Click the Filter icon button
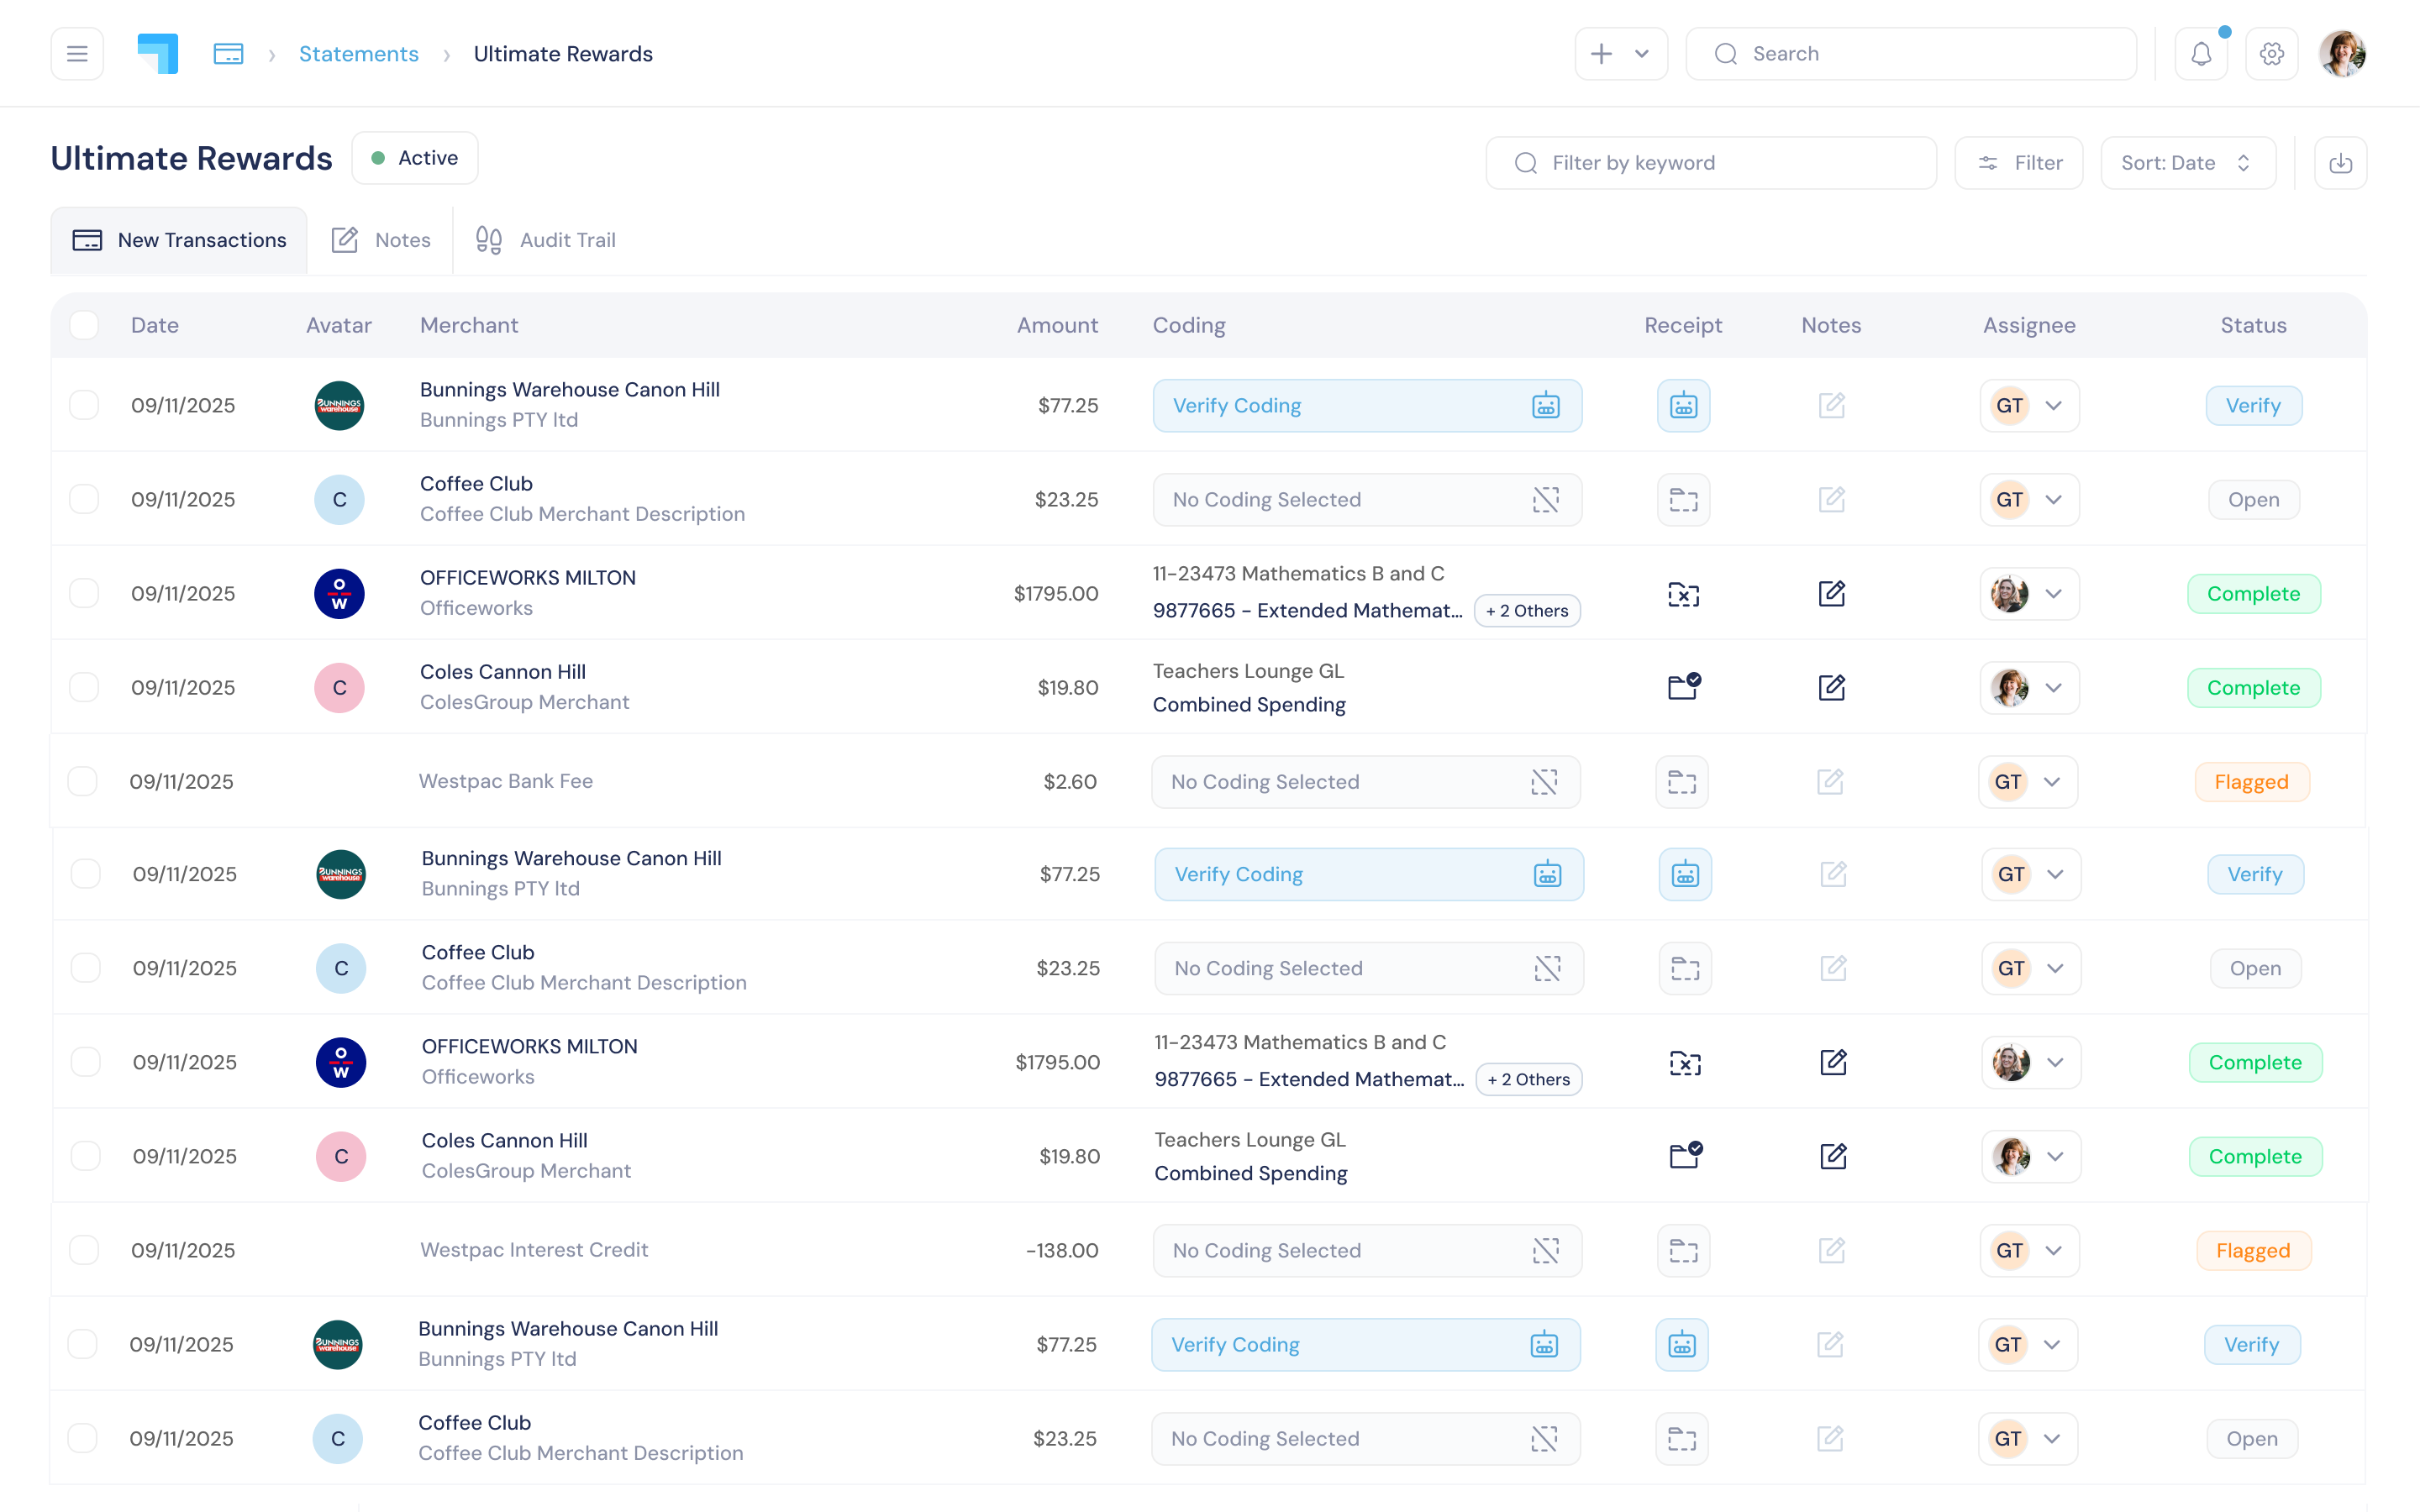Image resolution: width=2420 pixels, height=1512 pixels. 2018,162
